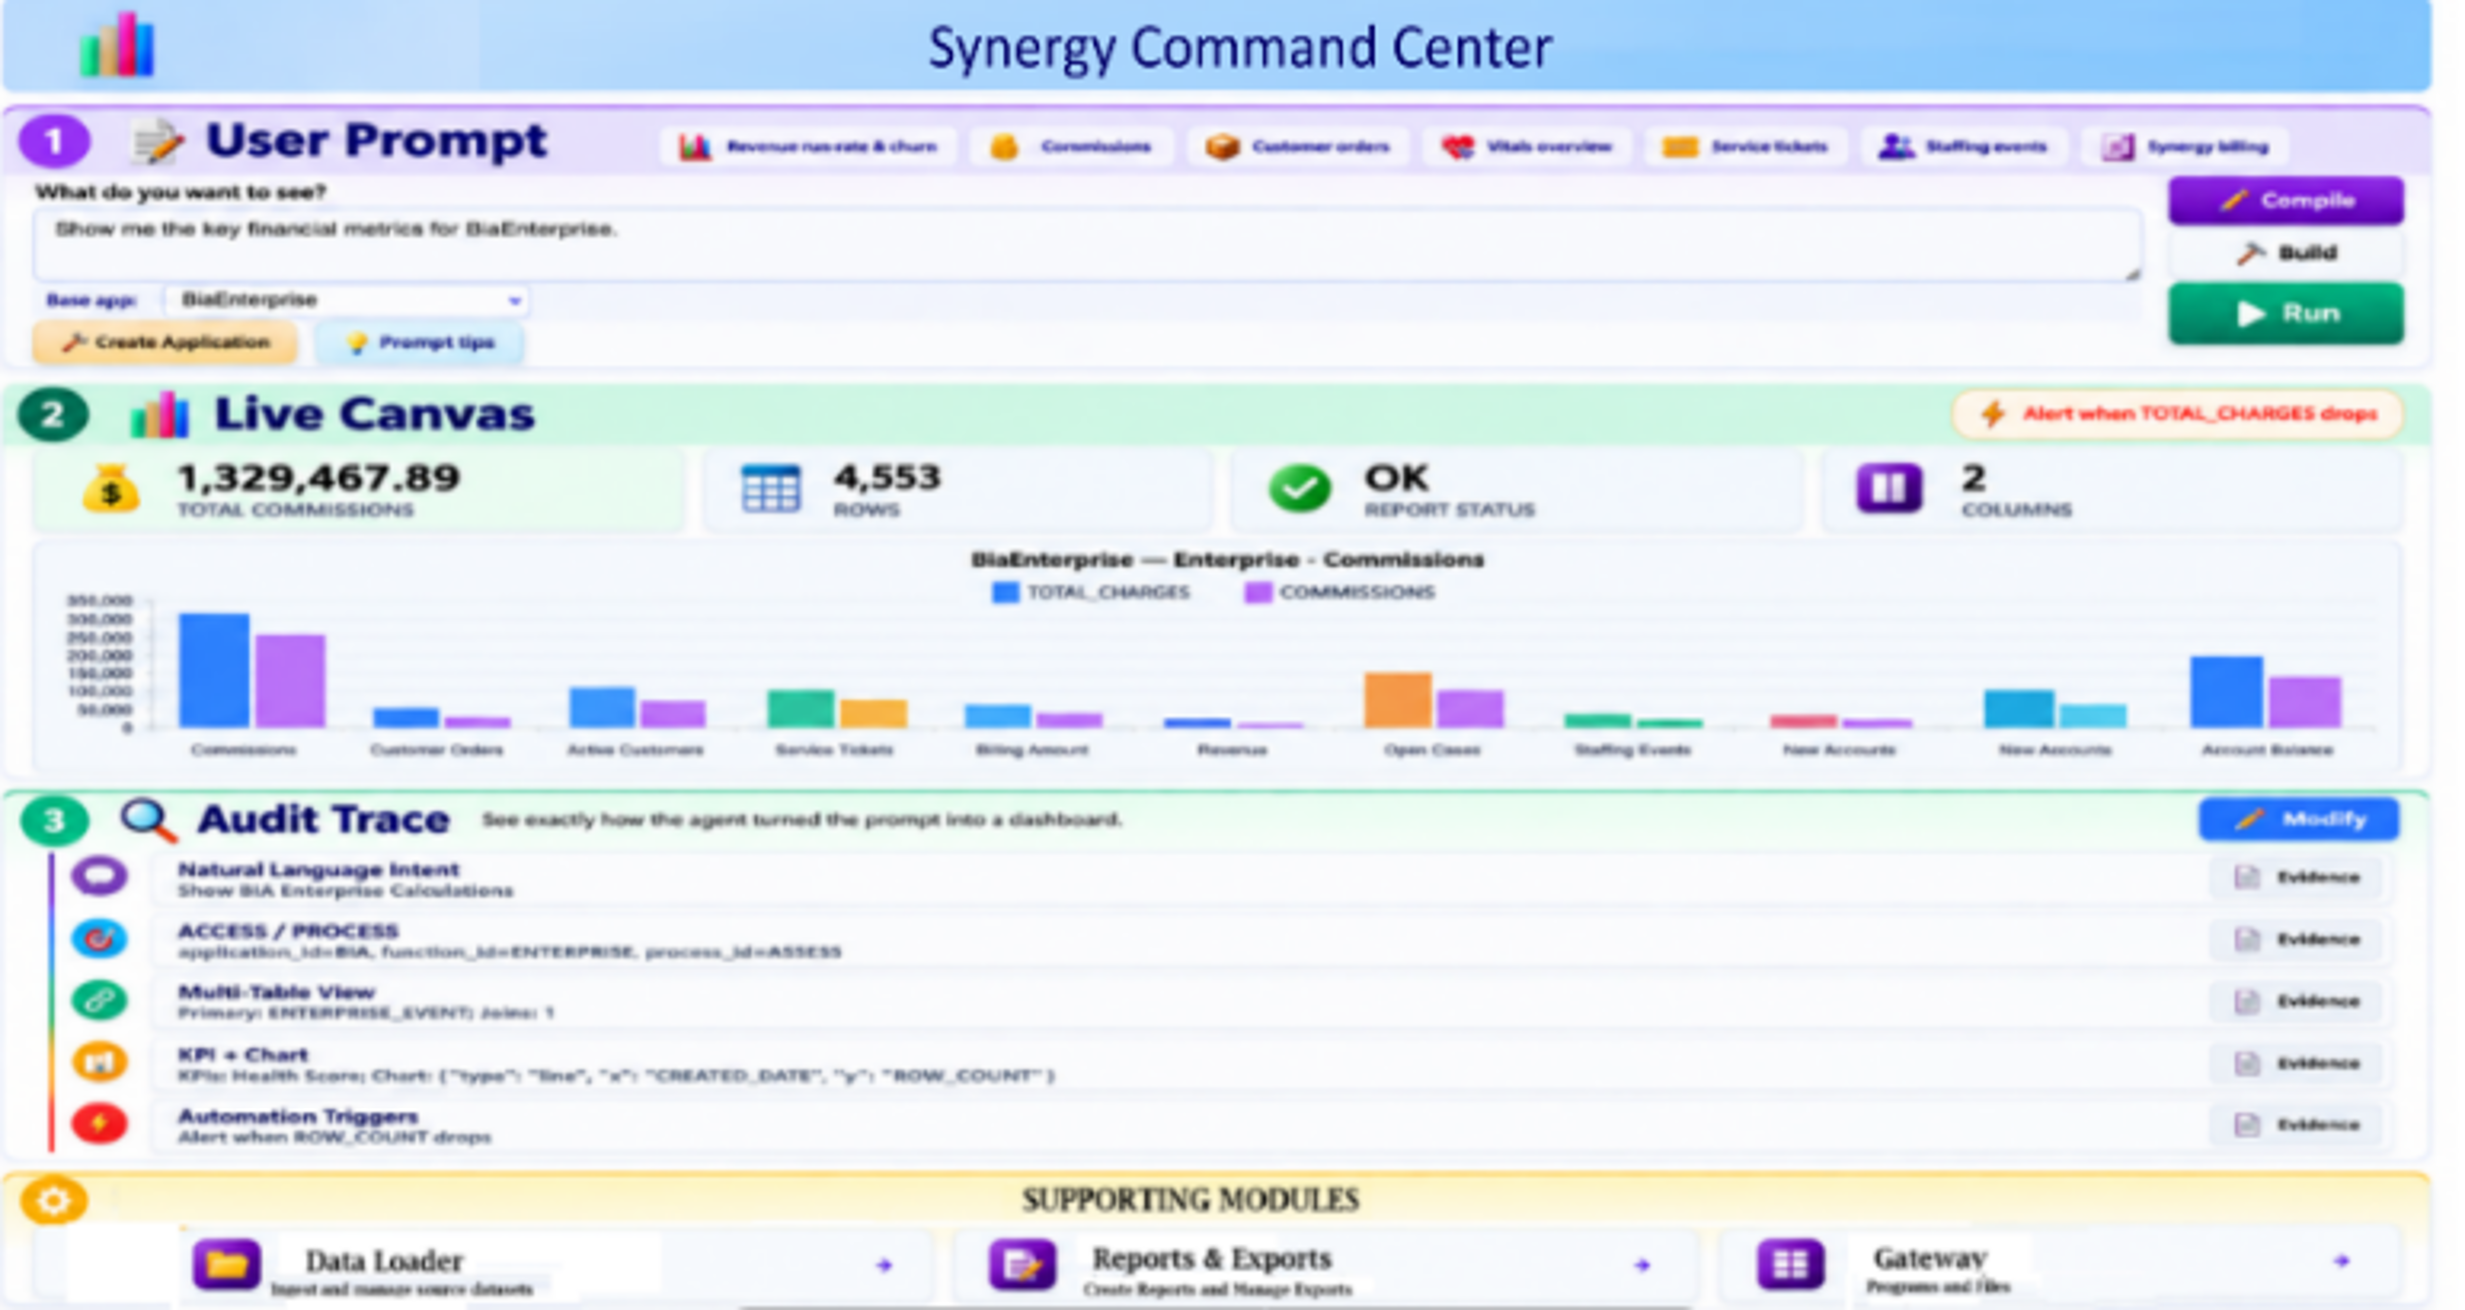Click the purple Columns icon
The height and width of the screenshot is (1310, 2465).
(1888, 489)
